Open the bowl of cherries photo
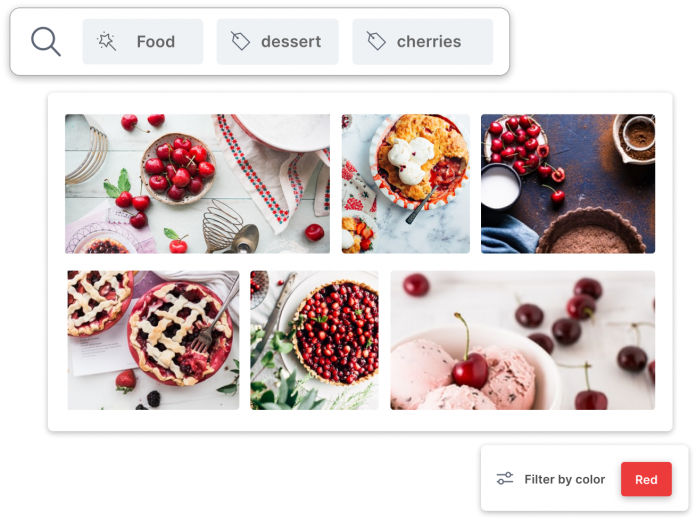Viewport: 696px width, 519px height. tap(198, 184)
